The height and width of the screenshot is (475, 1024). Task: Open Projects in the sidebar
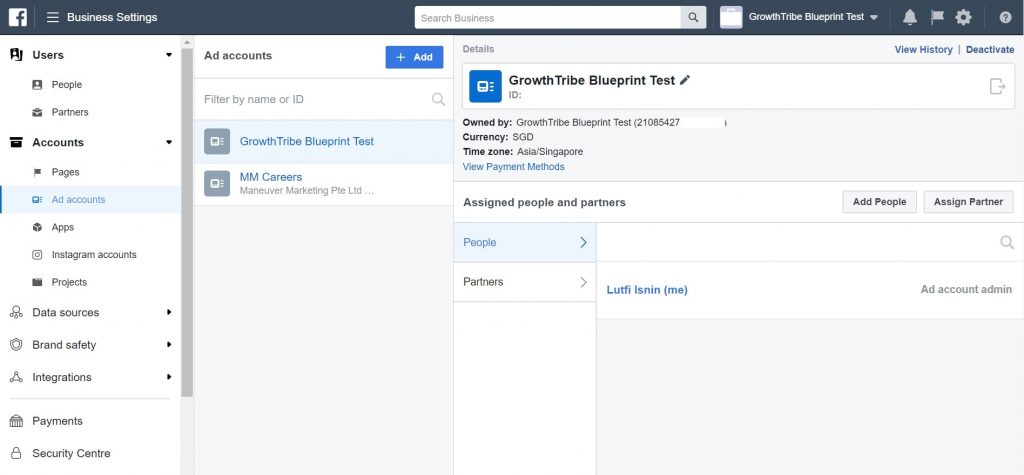(69, 282)
